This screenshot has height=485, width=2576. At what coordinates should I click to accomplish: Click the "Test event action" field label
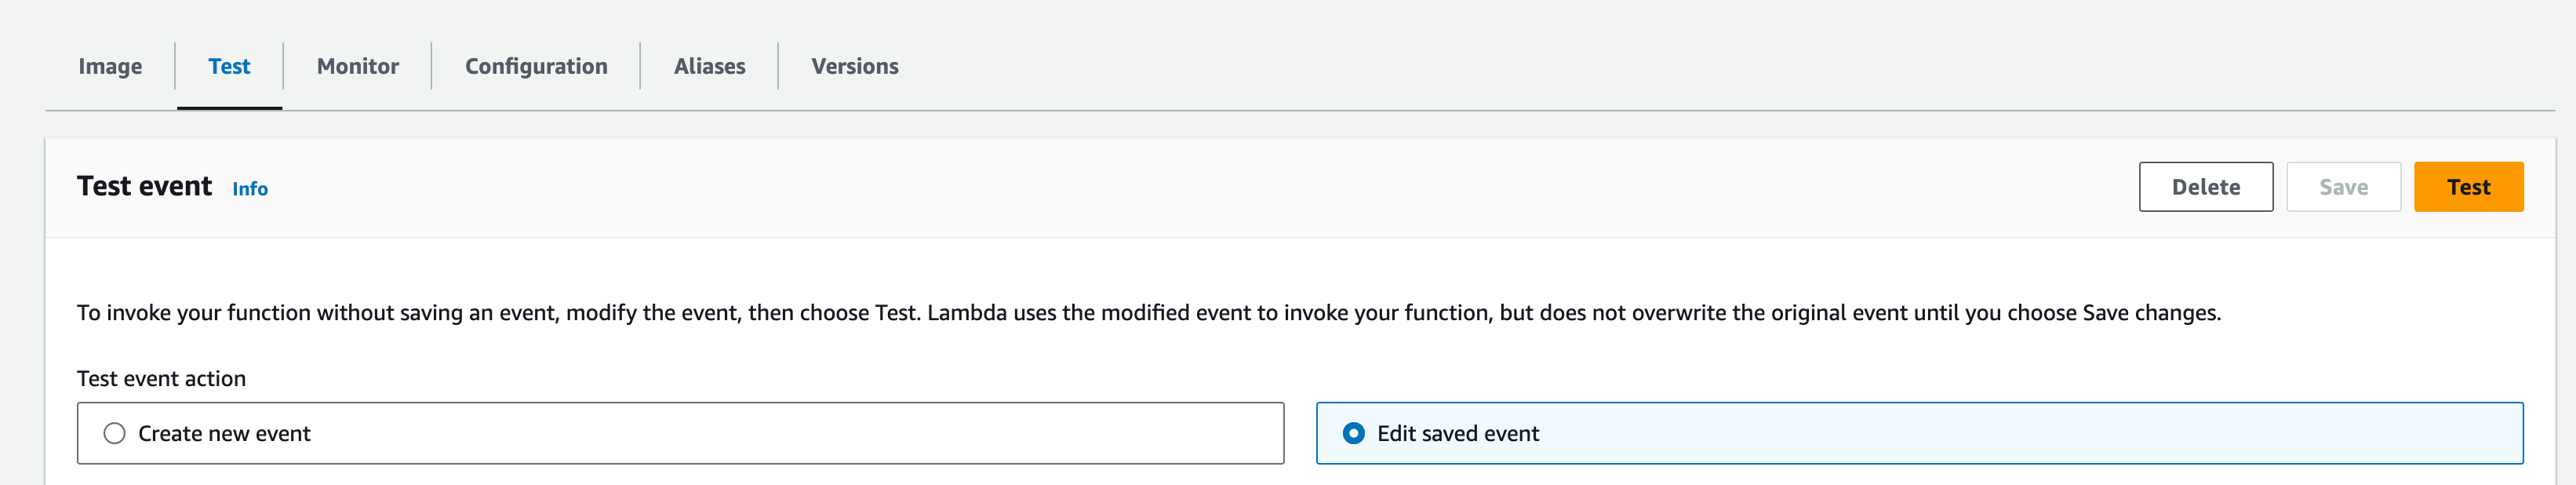coord(161,379)
